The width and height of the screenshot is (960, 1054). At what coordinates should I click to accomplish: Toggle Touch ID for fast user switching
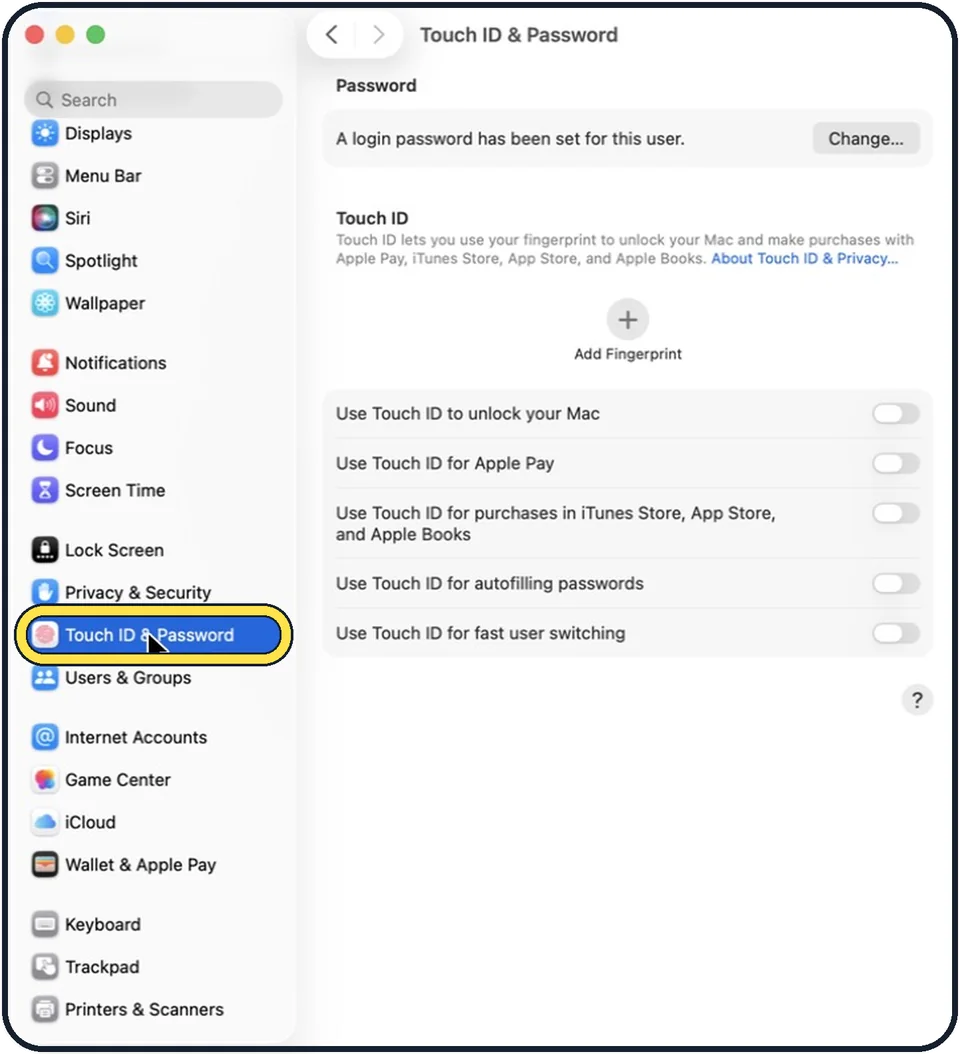pyautogui.click(x=895, y=633)
